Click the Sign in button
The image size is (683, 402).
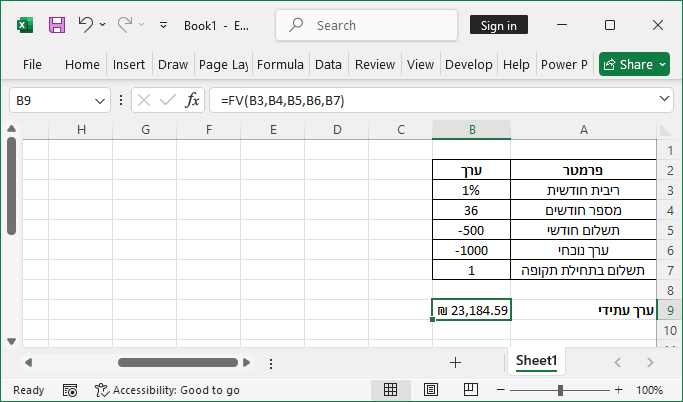(x=499, y=25)
